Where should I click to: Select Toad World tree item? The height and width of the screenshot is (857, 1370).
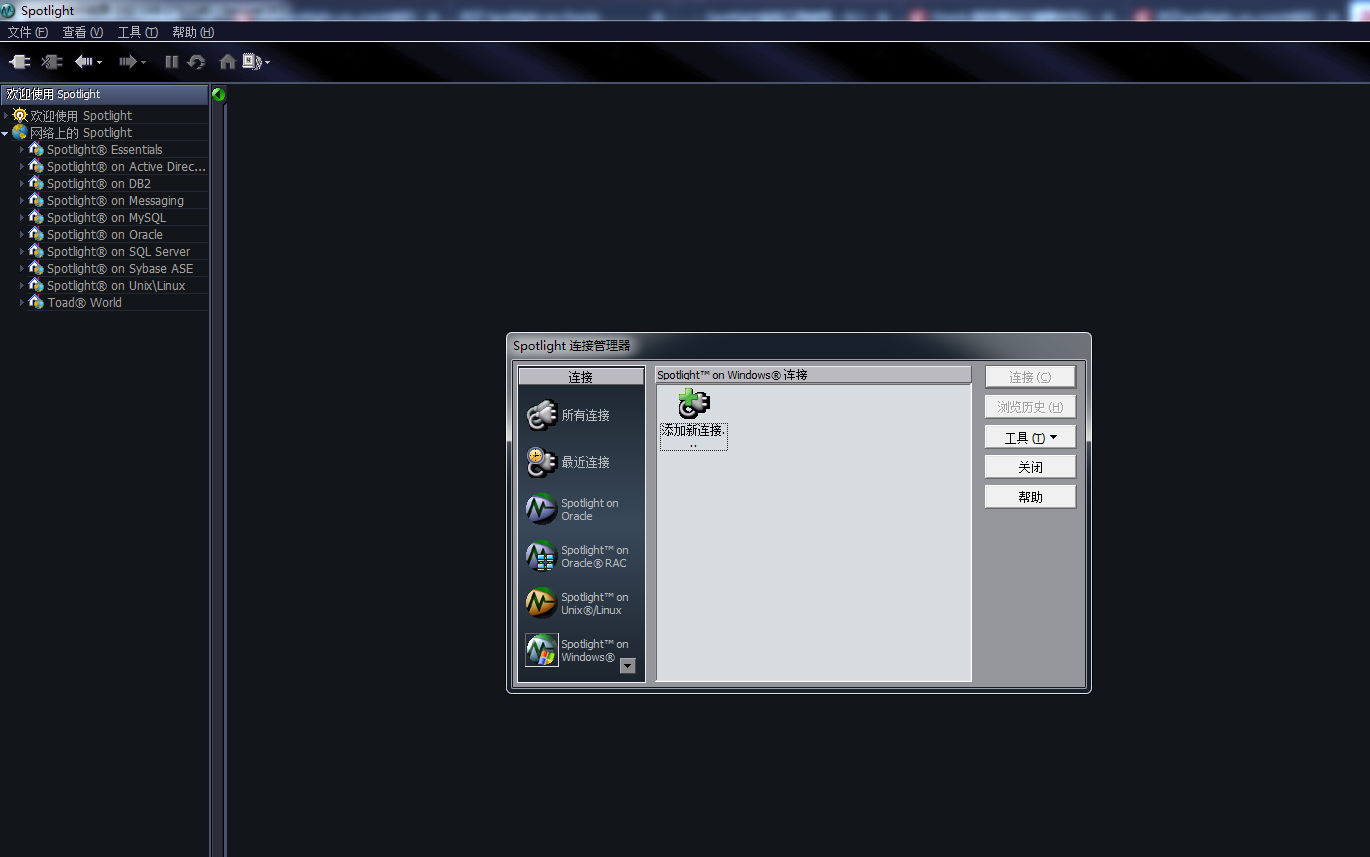(84, 303)
